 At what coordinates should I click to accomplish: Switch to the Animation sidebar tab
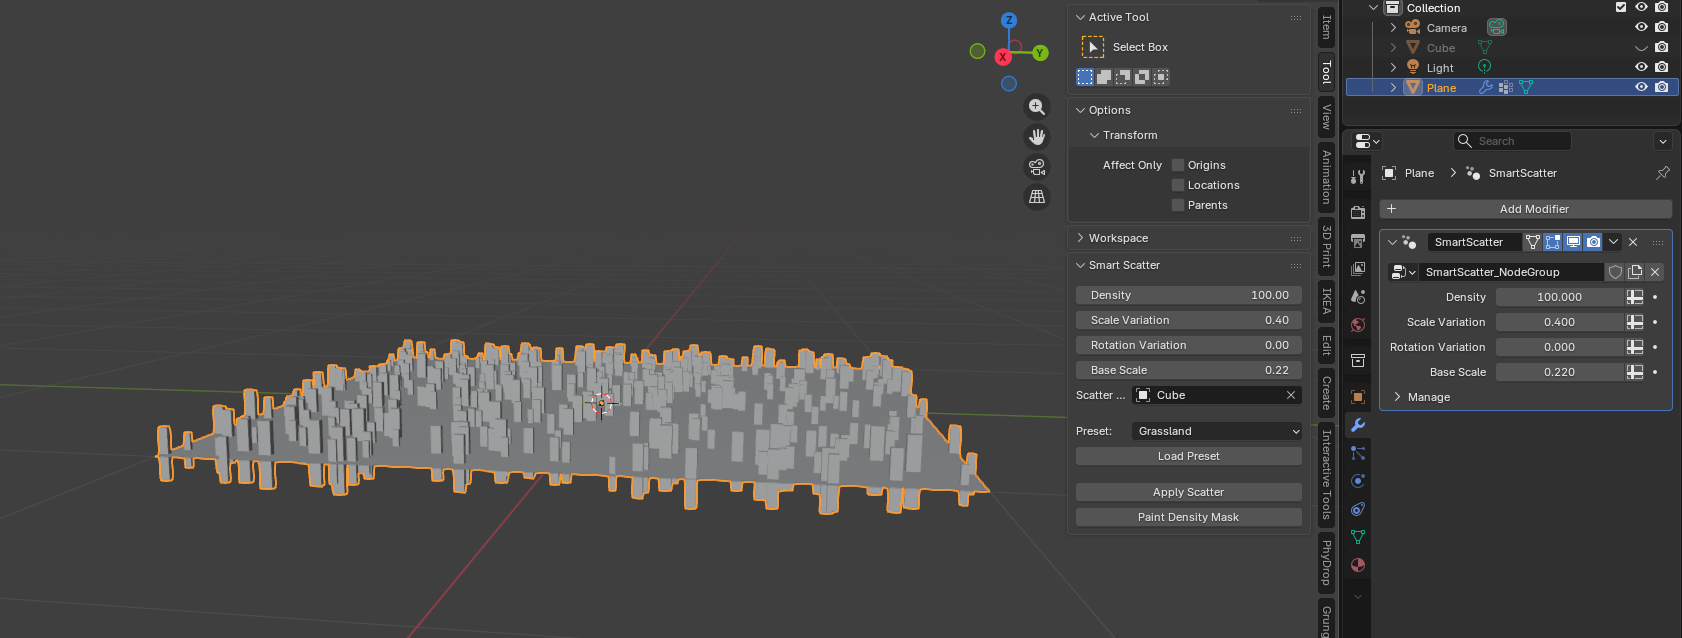pos(1327,177)
